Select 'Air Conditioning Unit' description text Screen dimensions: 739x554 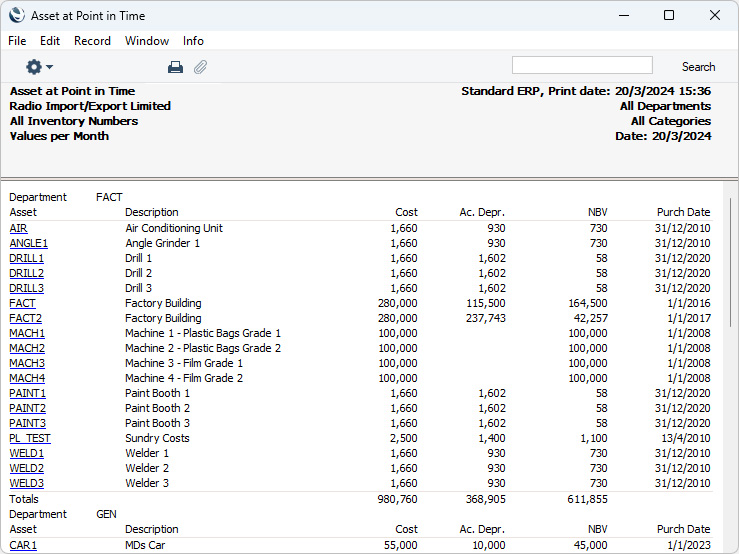[x=174, y=228]
